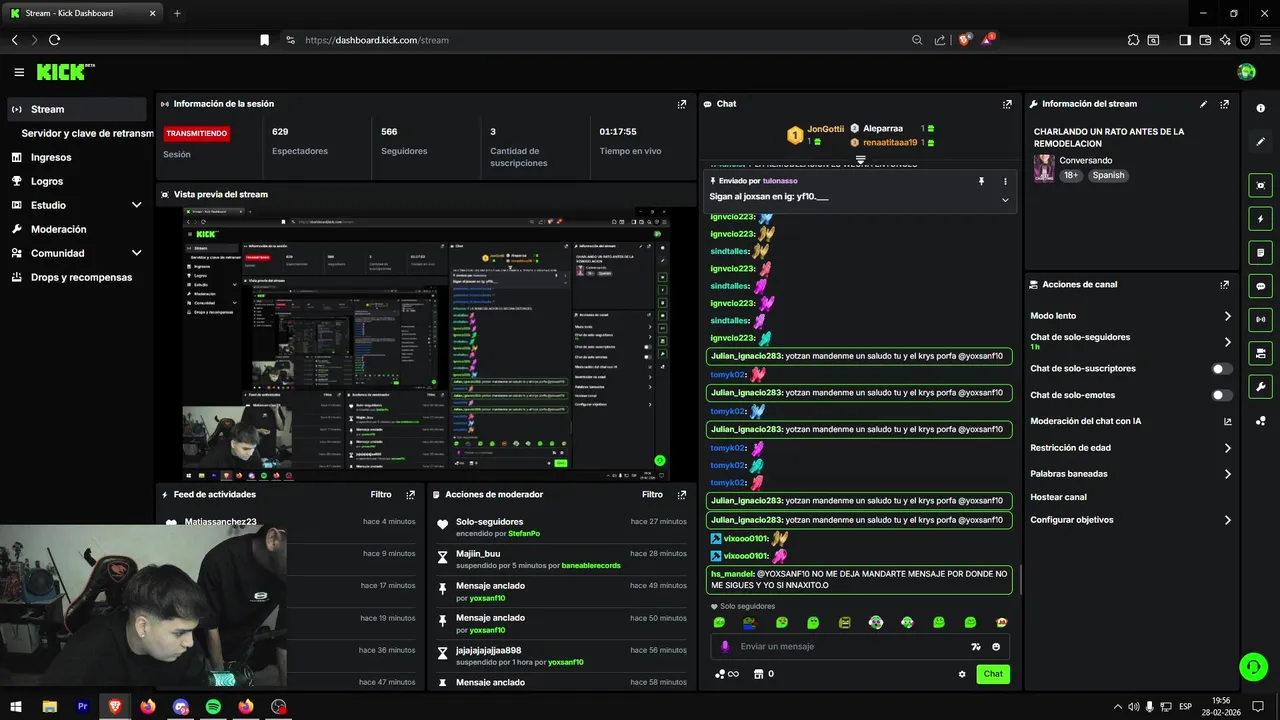
Task: Click the Spanish language tag
Action: coord(1108,175)
